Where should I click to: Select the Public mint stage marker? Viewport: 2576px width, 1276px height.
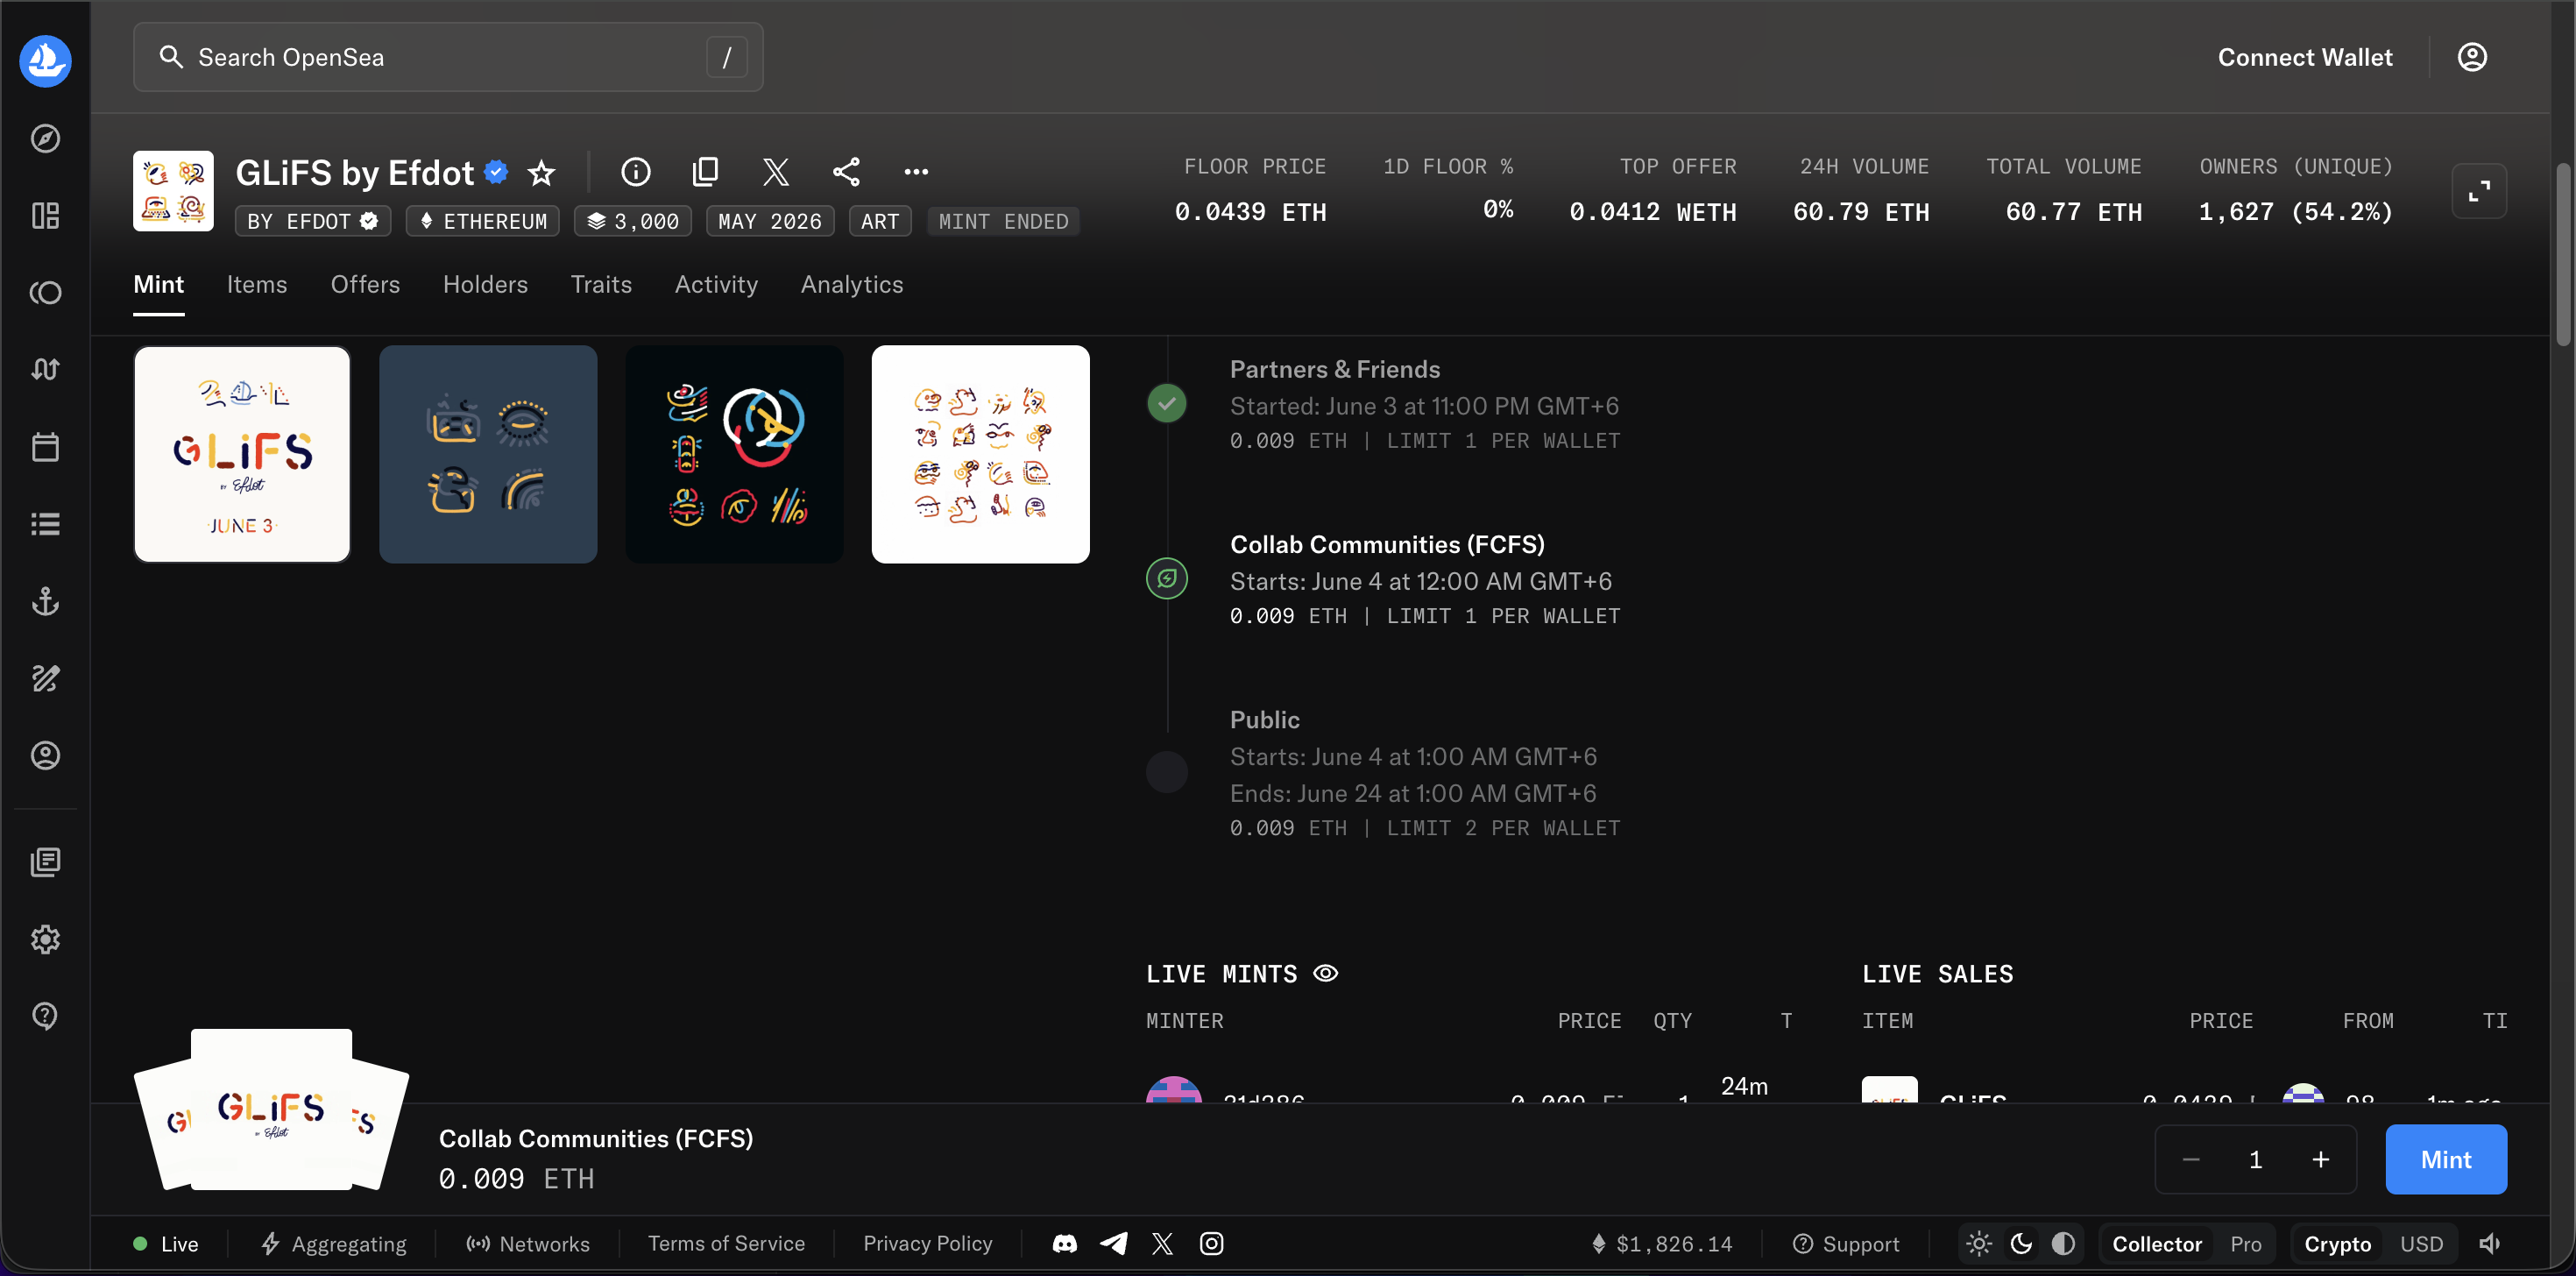pyautogui.click(x=1167, y=772)
